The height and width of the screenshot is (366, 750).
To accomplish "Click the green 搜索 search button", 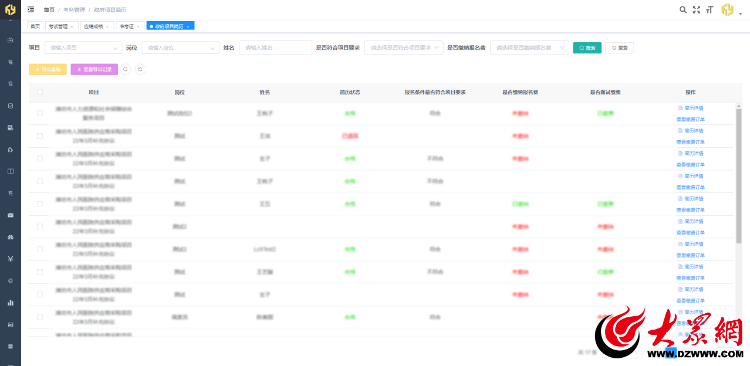I will (587, 48).
